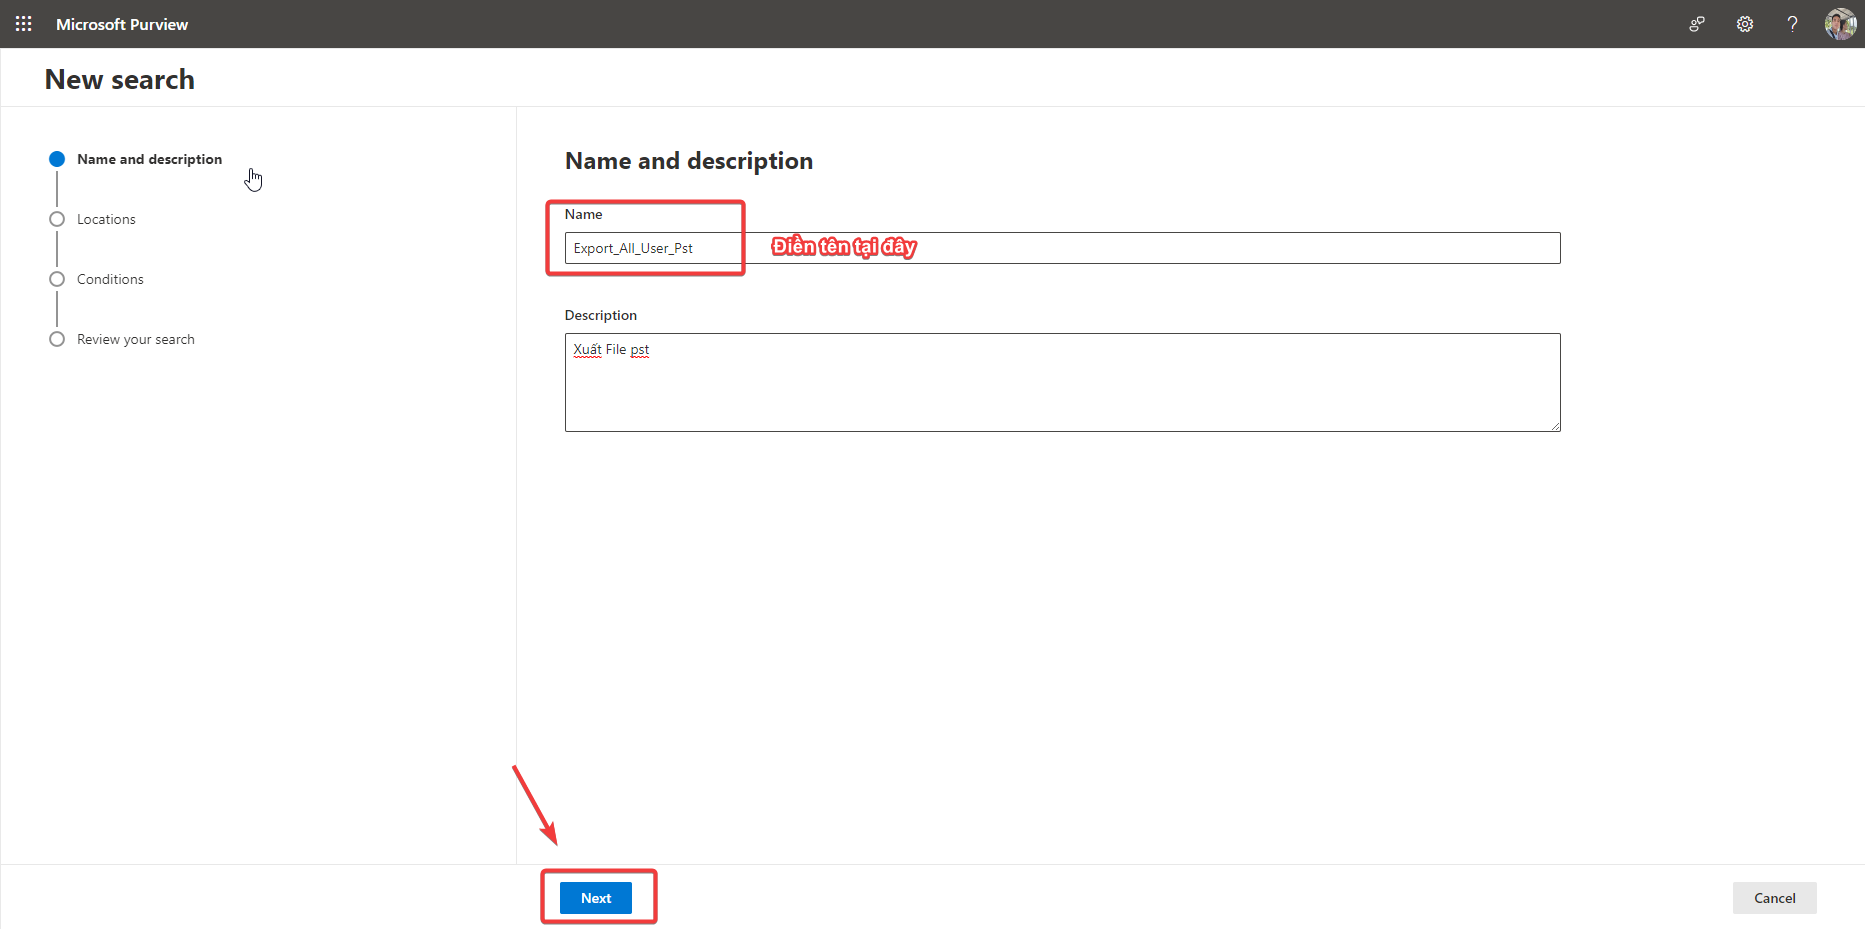Viewport: 1865px width, 929px height.
Task: Open the Review your search step label
Action: point(135,339)
